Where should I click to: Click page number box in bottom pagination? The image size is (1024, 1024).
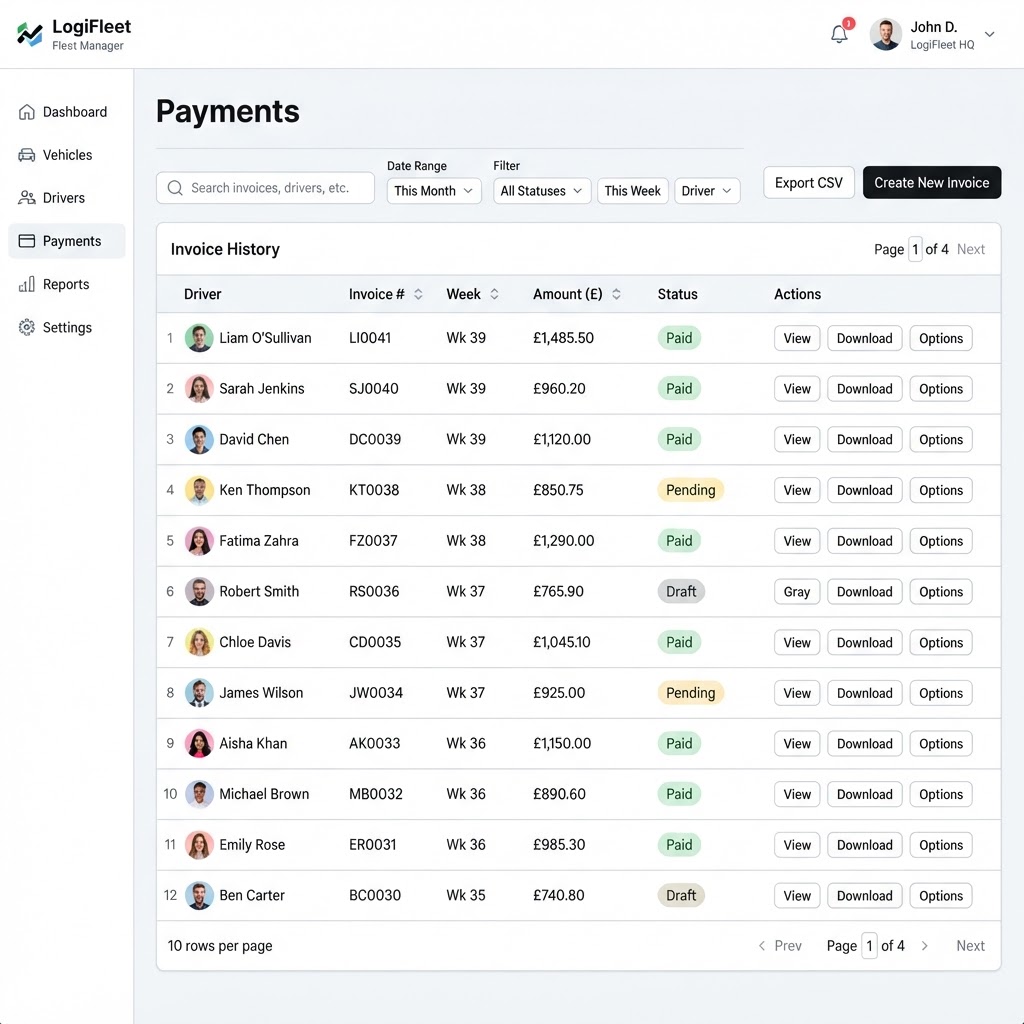pyautogui.click(x=869, y=946)
